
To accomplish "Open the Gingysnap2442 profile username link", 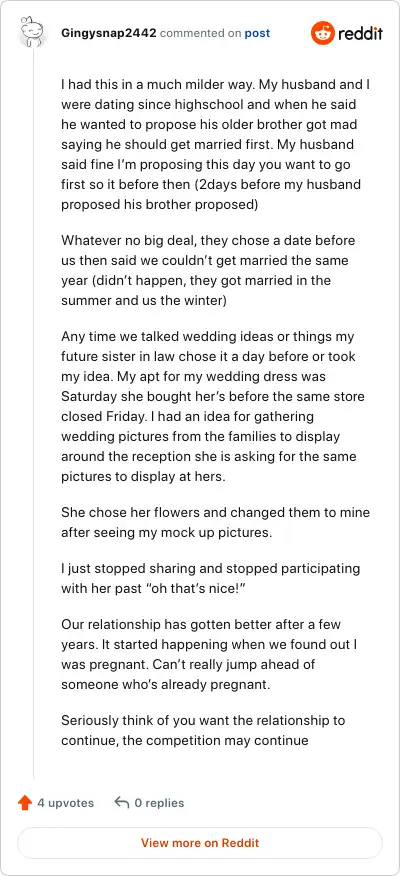I will point(108,34).
